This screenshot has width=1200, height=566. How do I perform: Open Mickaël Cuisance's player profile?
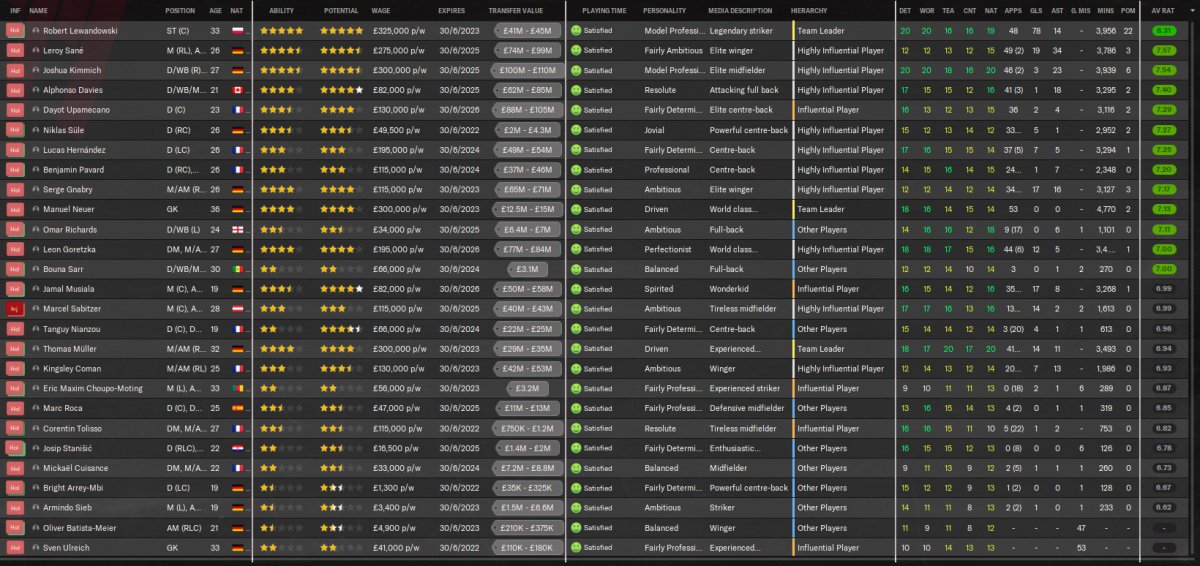[74, 468]
